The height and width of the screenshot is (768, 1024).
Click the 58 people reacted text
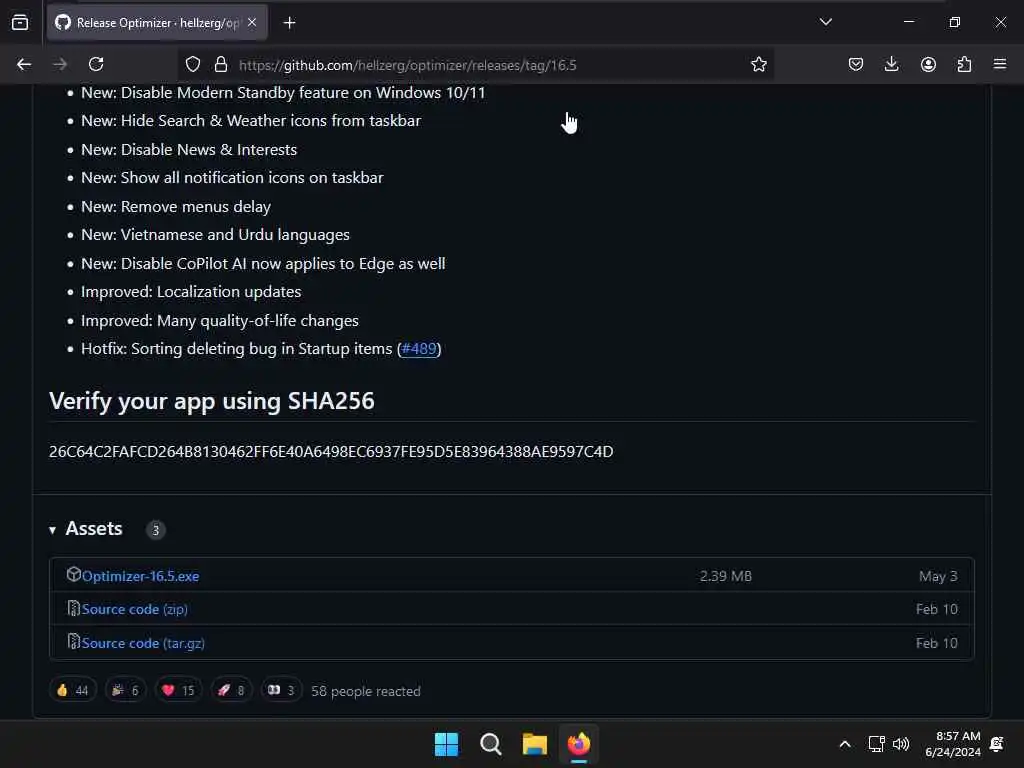[x=366, y=691]
